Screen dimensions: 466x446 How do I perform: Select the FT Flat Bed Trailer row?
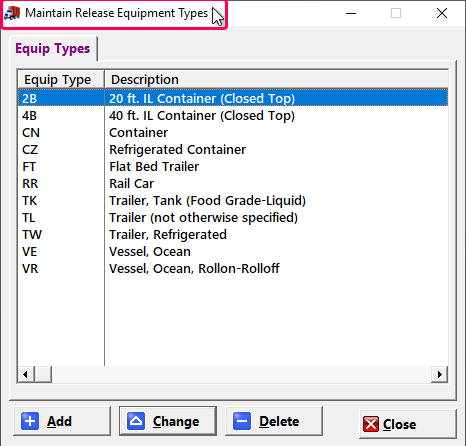point(233,166)
